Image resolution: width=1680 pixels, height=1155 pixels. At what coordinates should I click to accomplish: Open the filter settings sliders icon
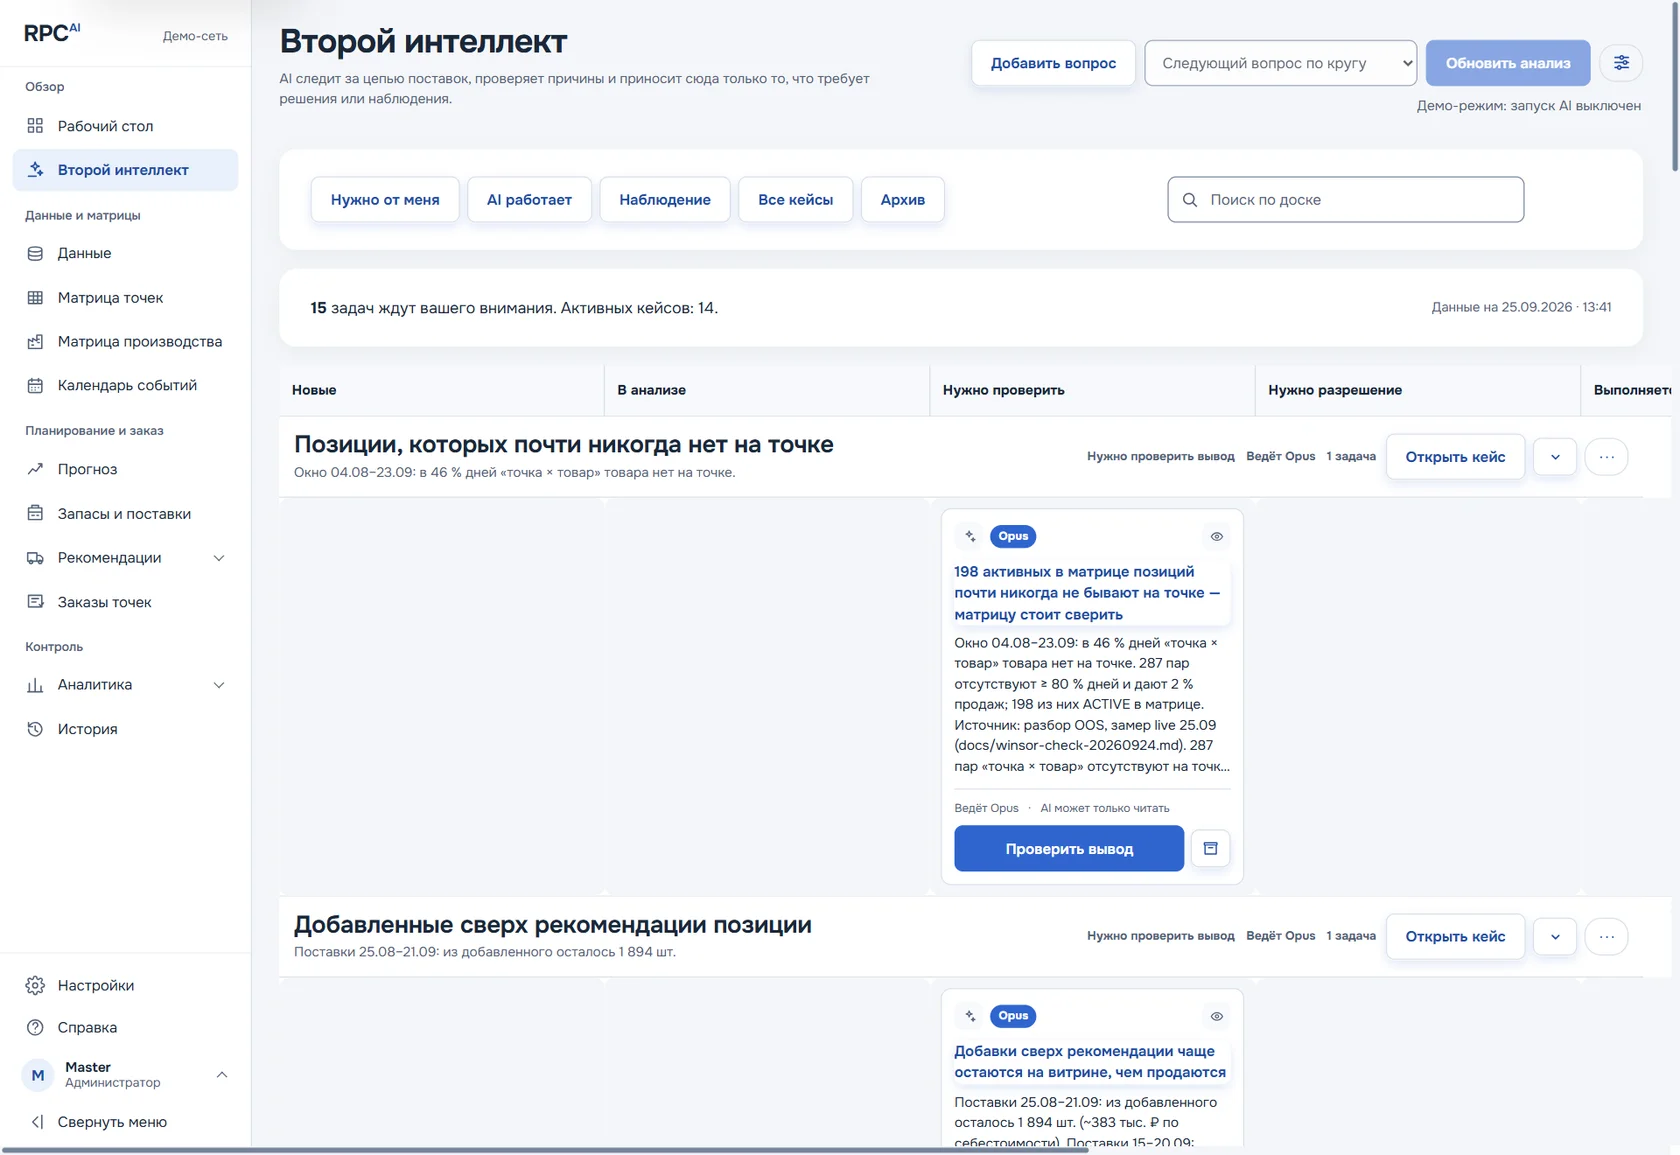[1621, 63]
